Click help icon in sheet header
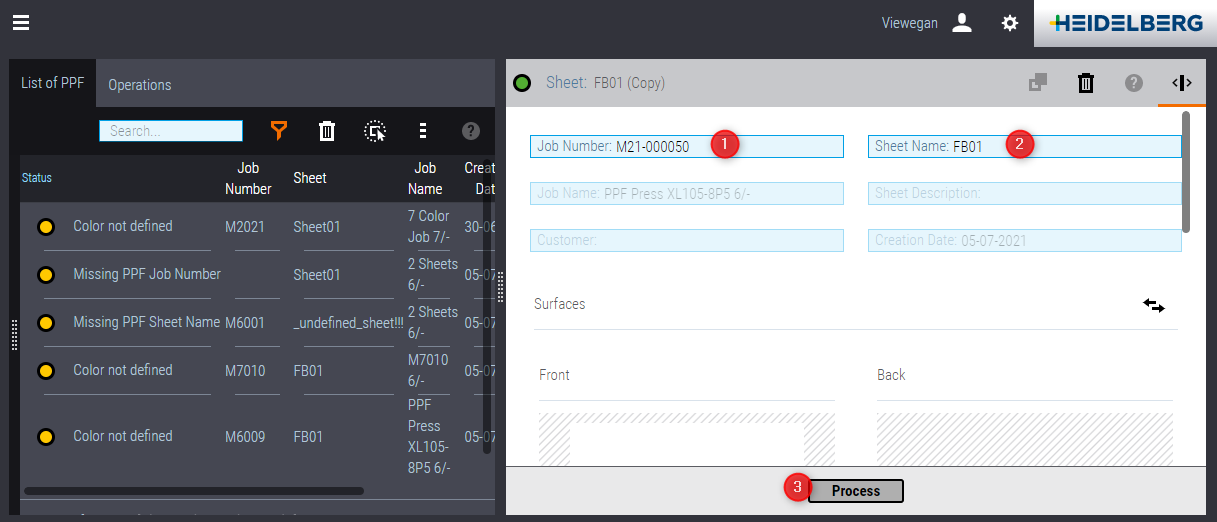The width and height of the screenshot is (1217, 522). click(1133, 83)
